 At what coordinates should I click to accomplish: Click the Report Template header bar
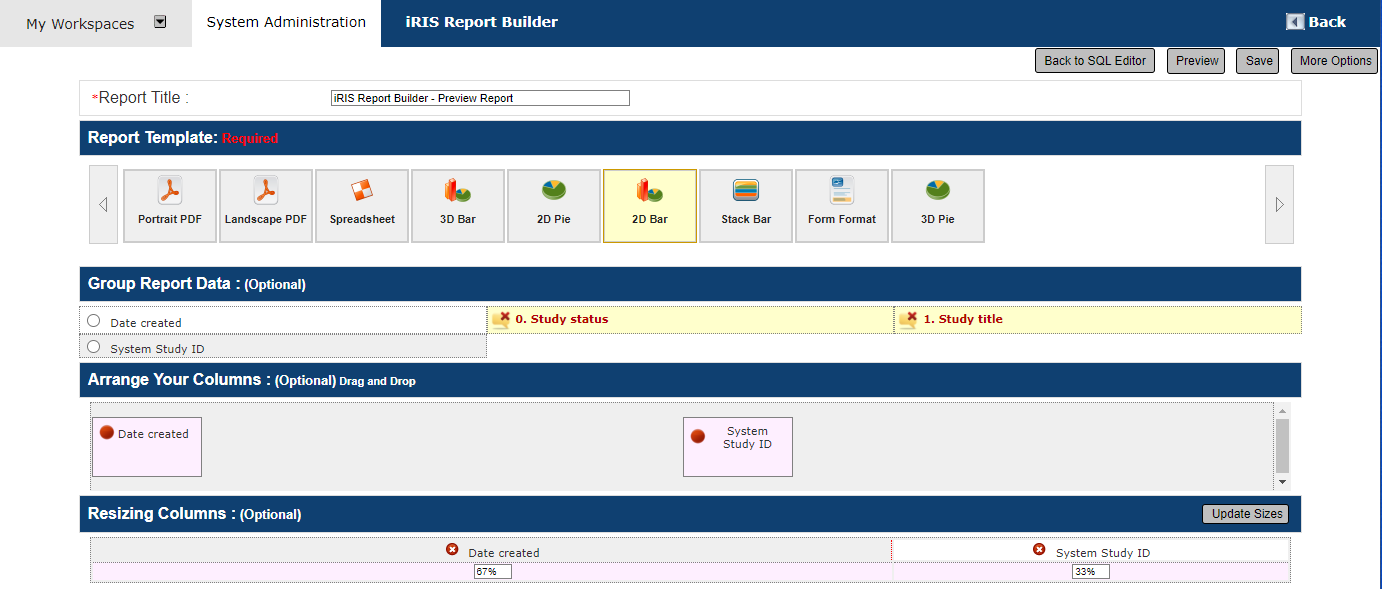pos(690,138)
